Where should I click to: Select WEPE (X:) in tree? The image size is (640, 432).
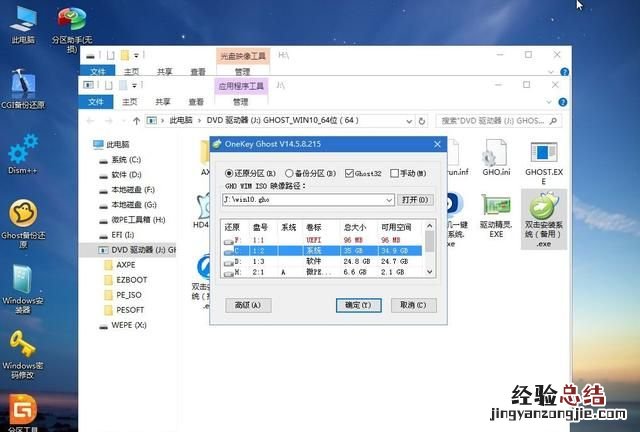click(x=122, y=325)
